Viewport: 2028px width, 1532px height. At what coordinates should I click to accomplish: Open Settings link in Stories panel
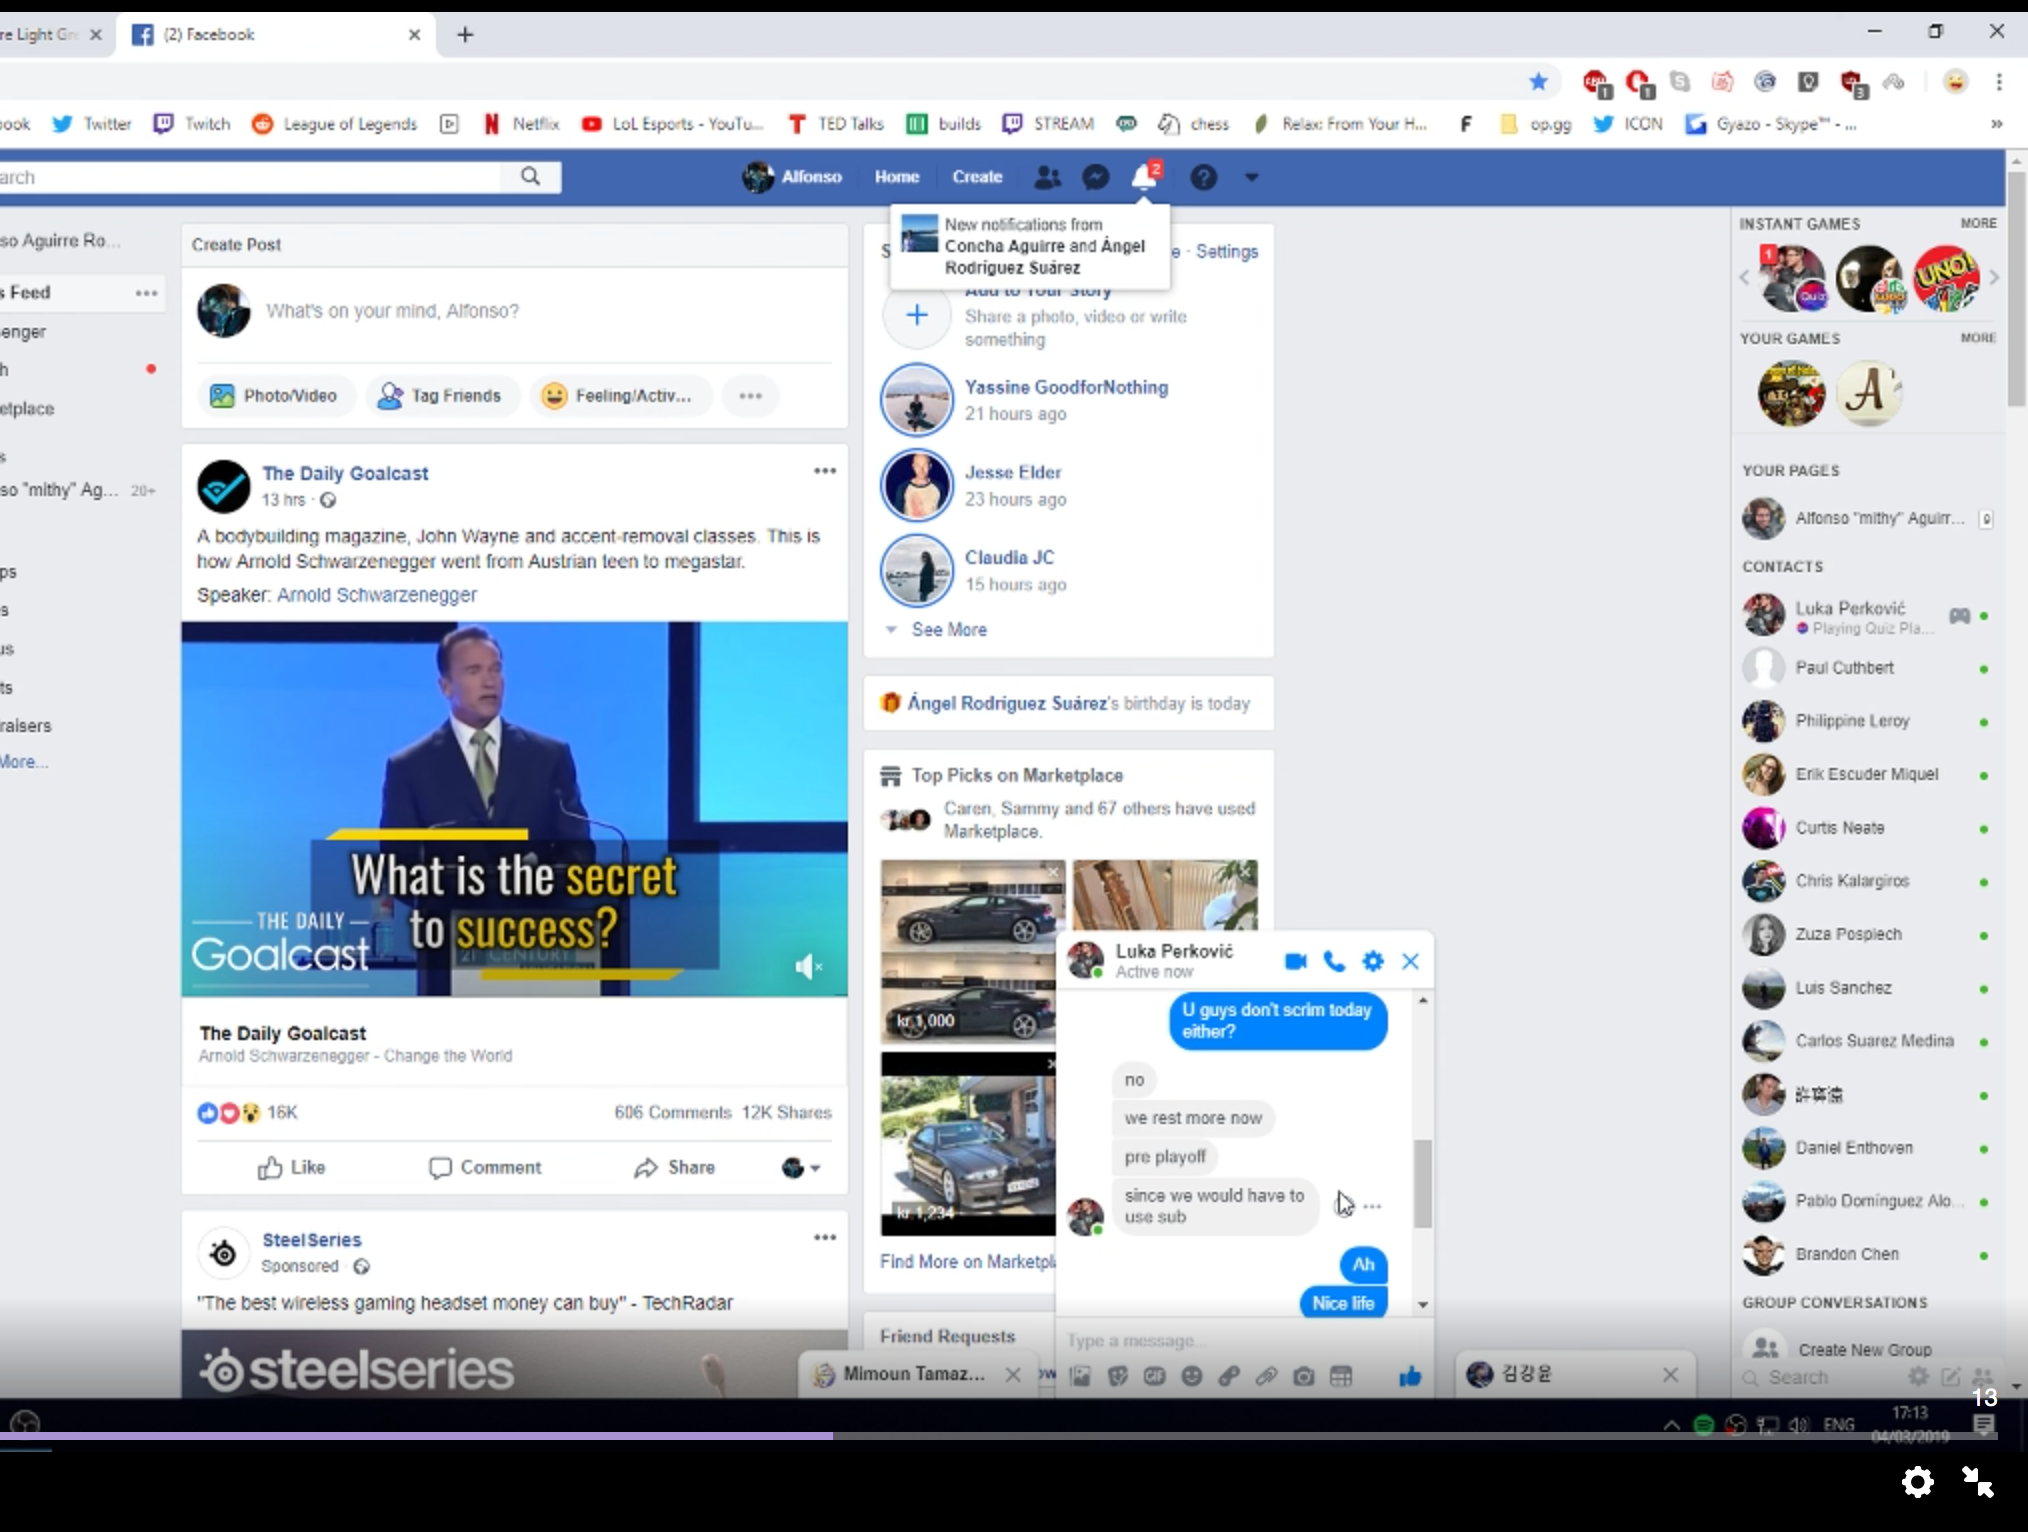coord(1227,252)
